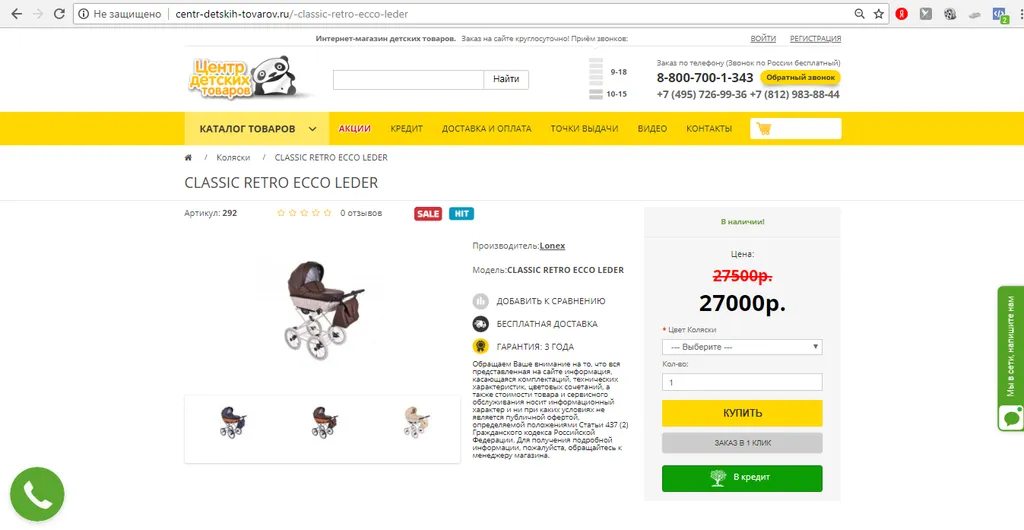Click the add-to-comparison bar chart icon

[481, 301]
